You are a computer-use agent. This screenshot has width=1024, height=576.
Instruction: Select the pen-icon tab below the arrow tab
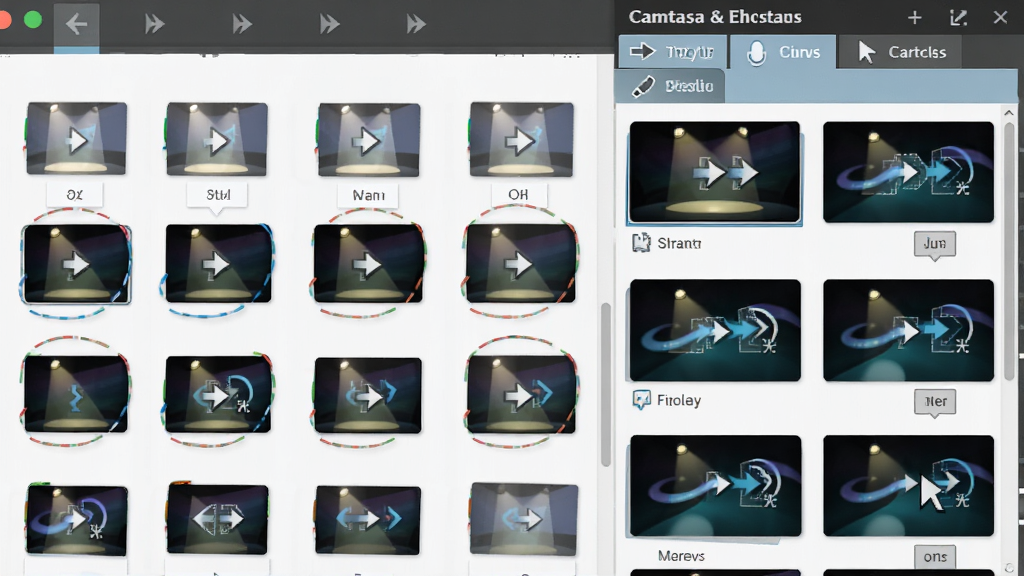670,86
